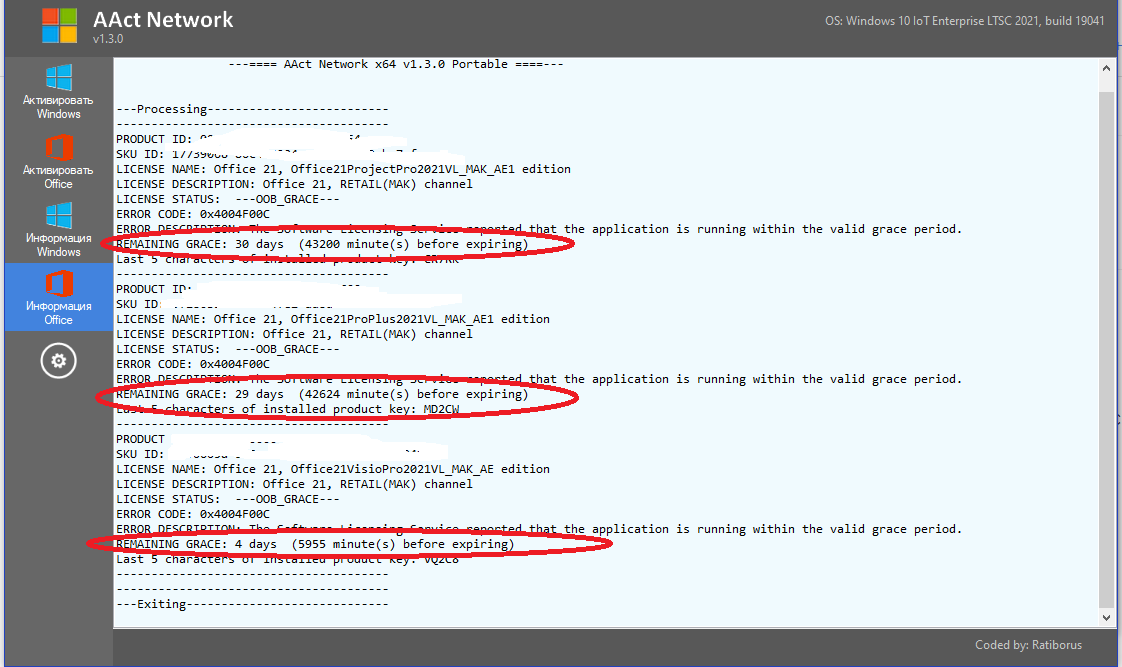Screen dimensions: 1122x667
Task: Click the scrollbar down arrow
Action: (x=1106, y=618)
